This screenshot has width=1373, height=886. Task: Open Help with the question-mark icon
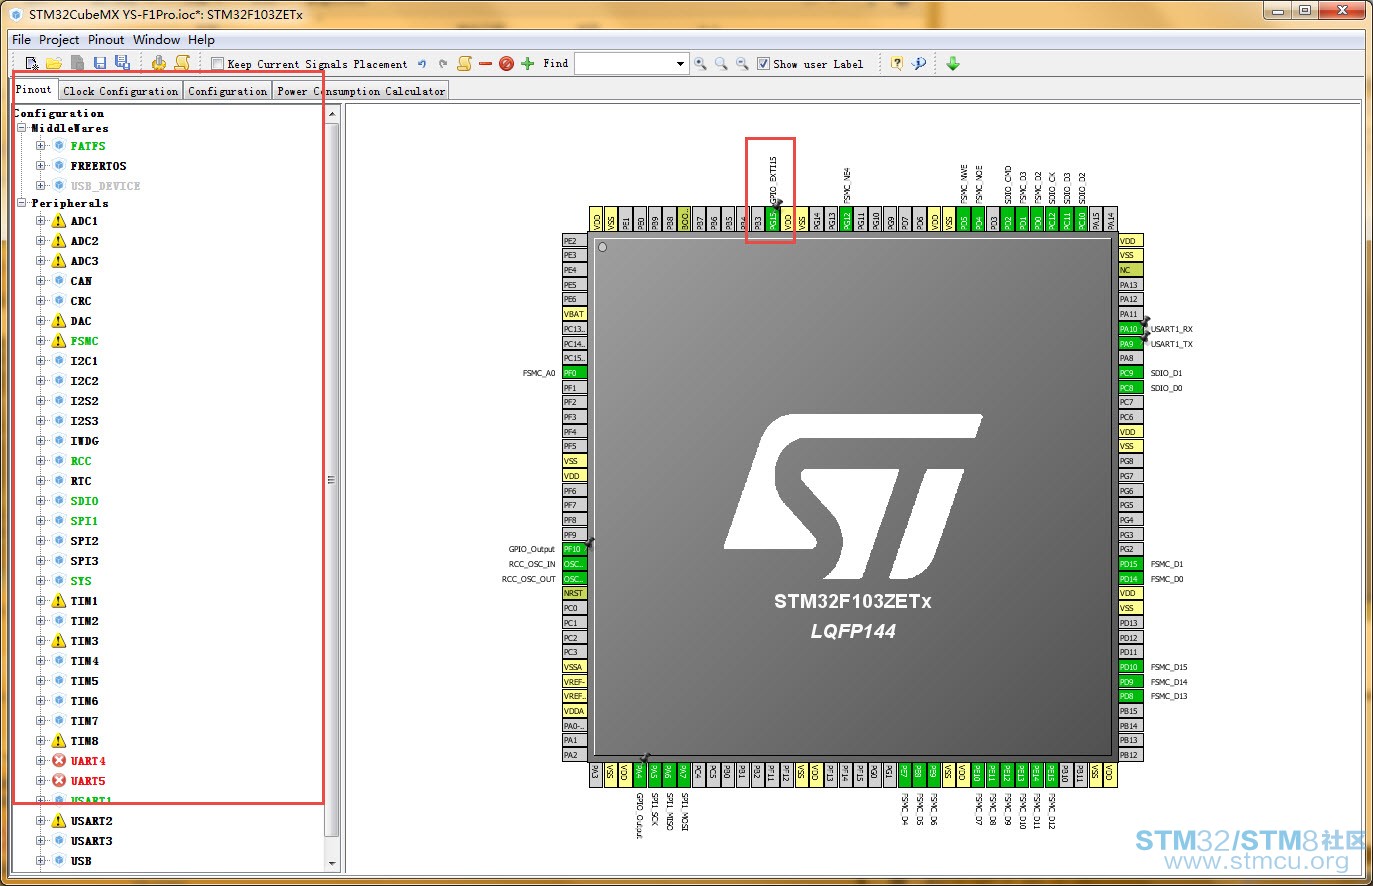pyautogui.click(x=897, y=63)
